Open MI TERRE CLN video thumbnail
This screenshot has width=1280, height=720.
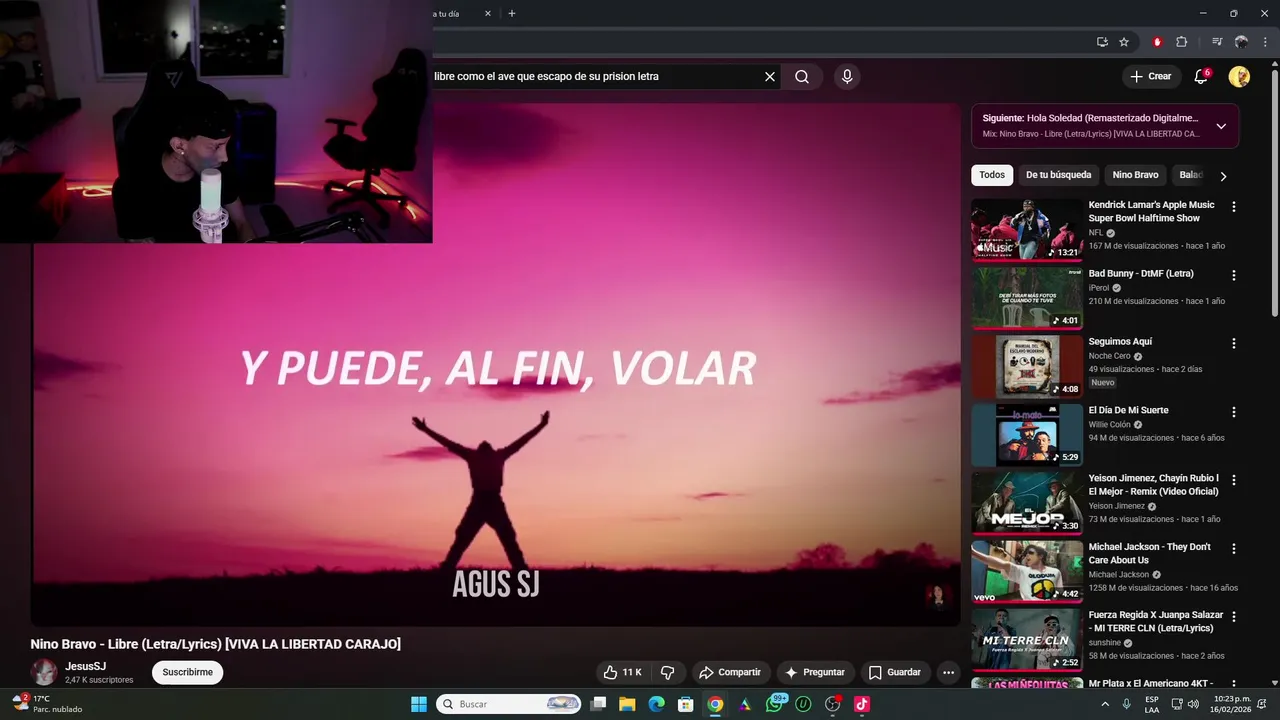tap(1027, 639)
